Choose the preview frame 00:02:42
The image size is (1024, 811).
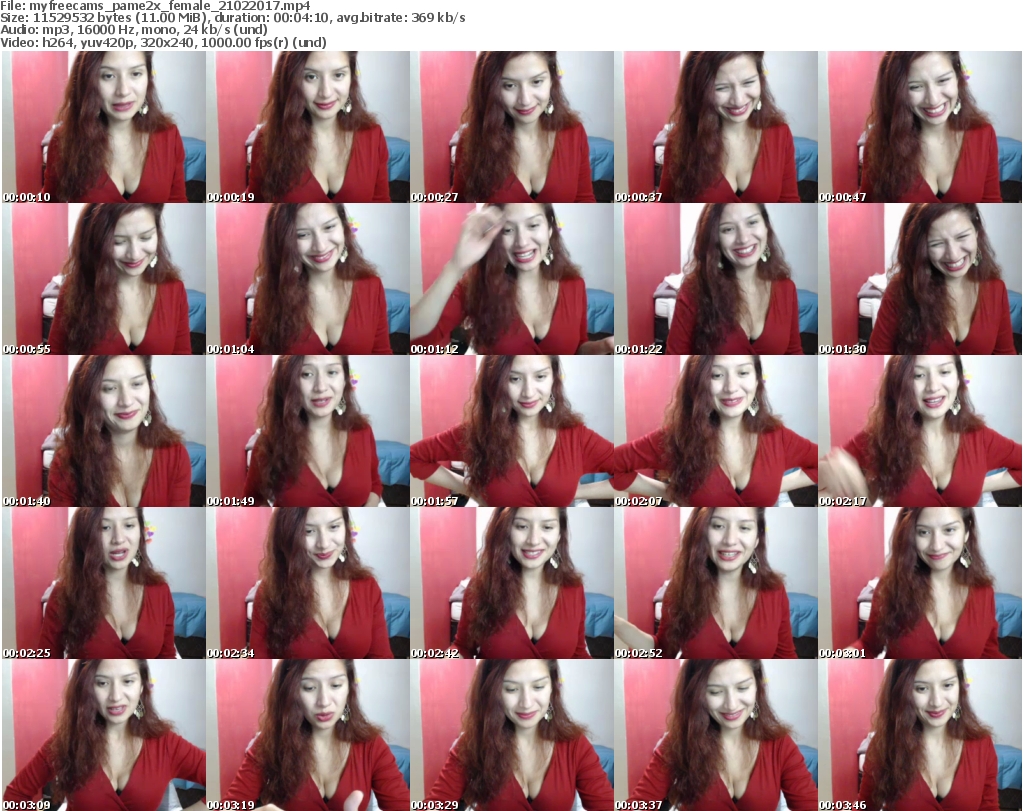512,583
